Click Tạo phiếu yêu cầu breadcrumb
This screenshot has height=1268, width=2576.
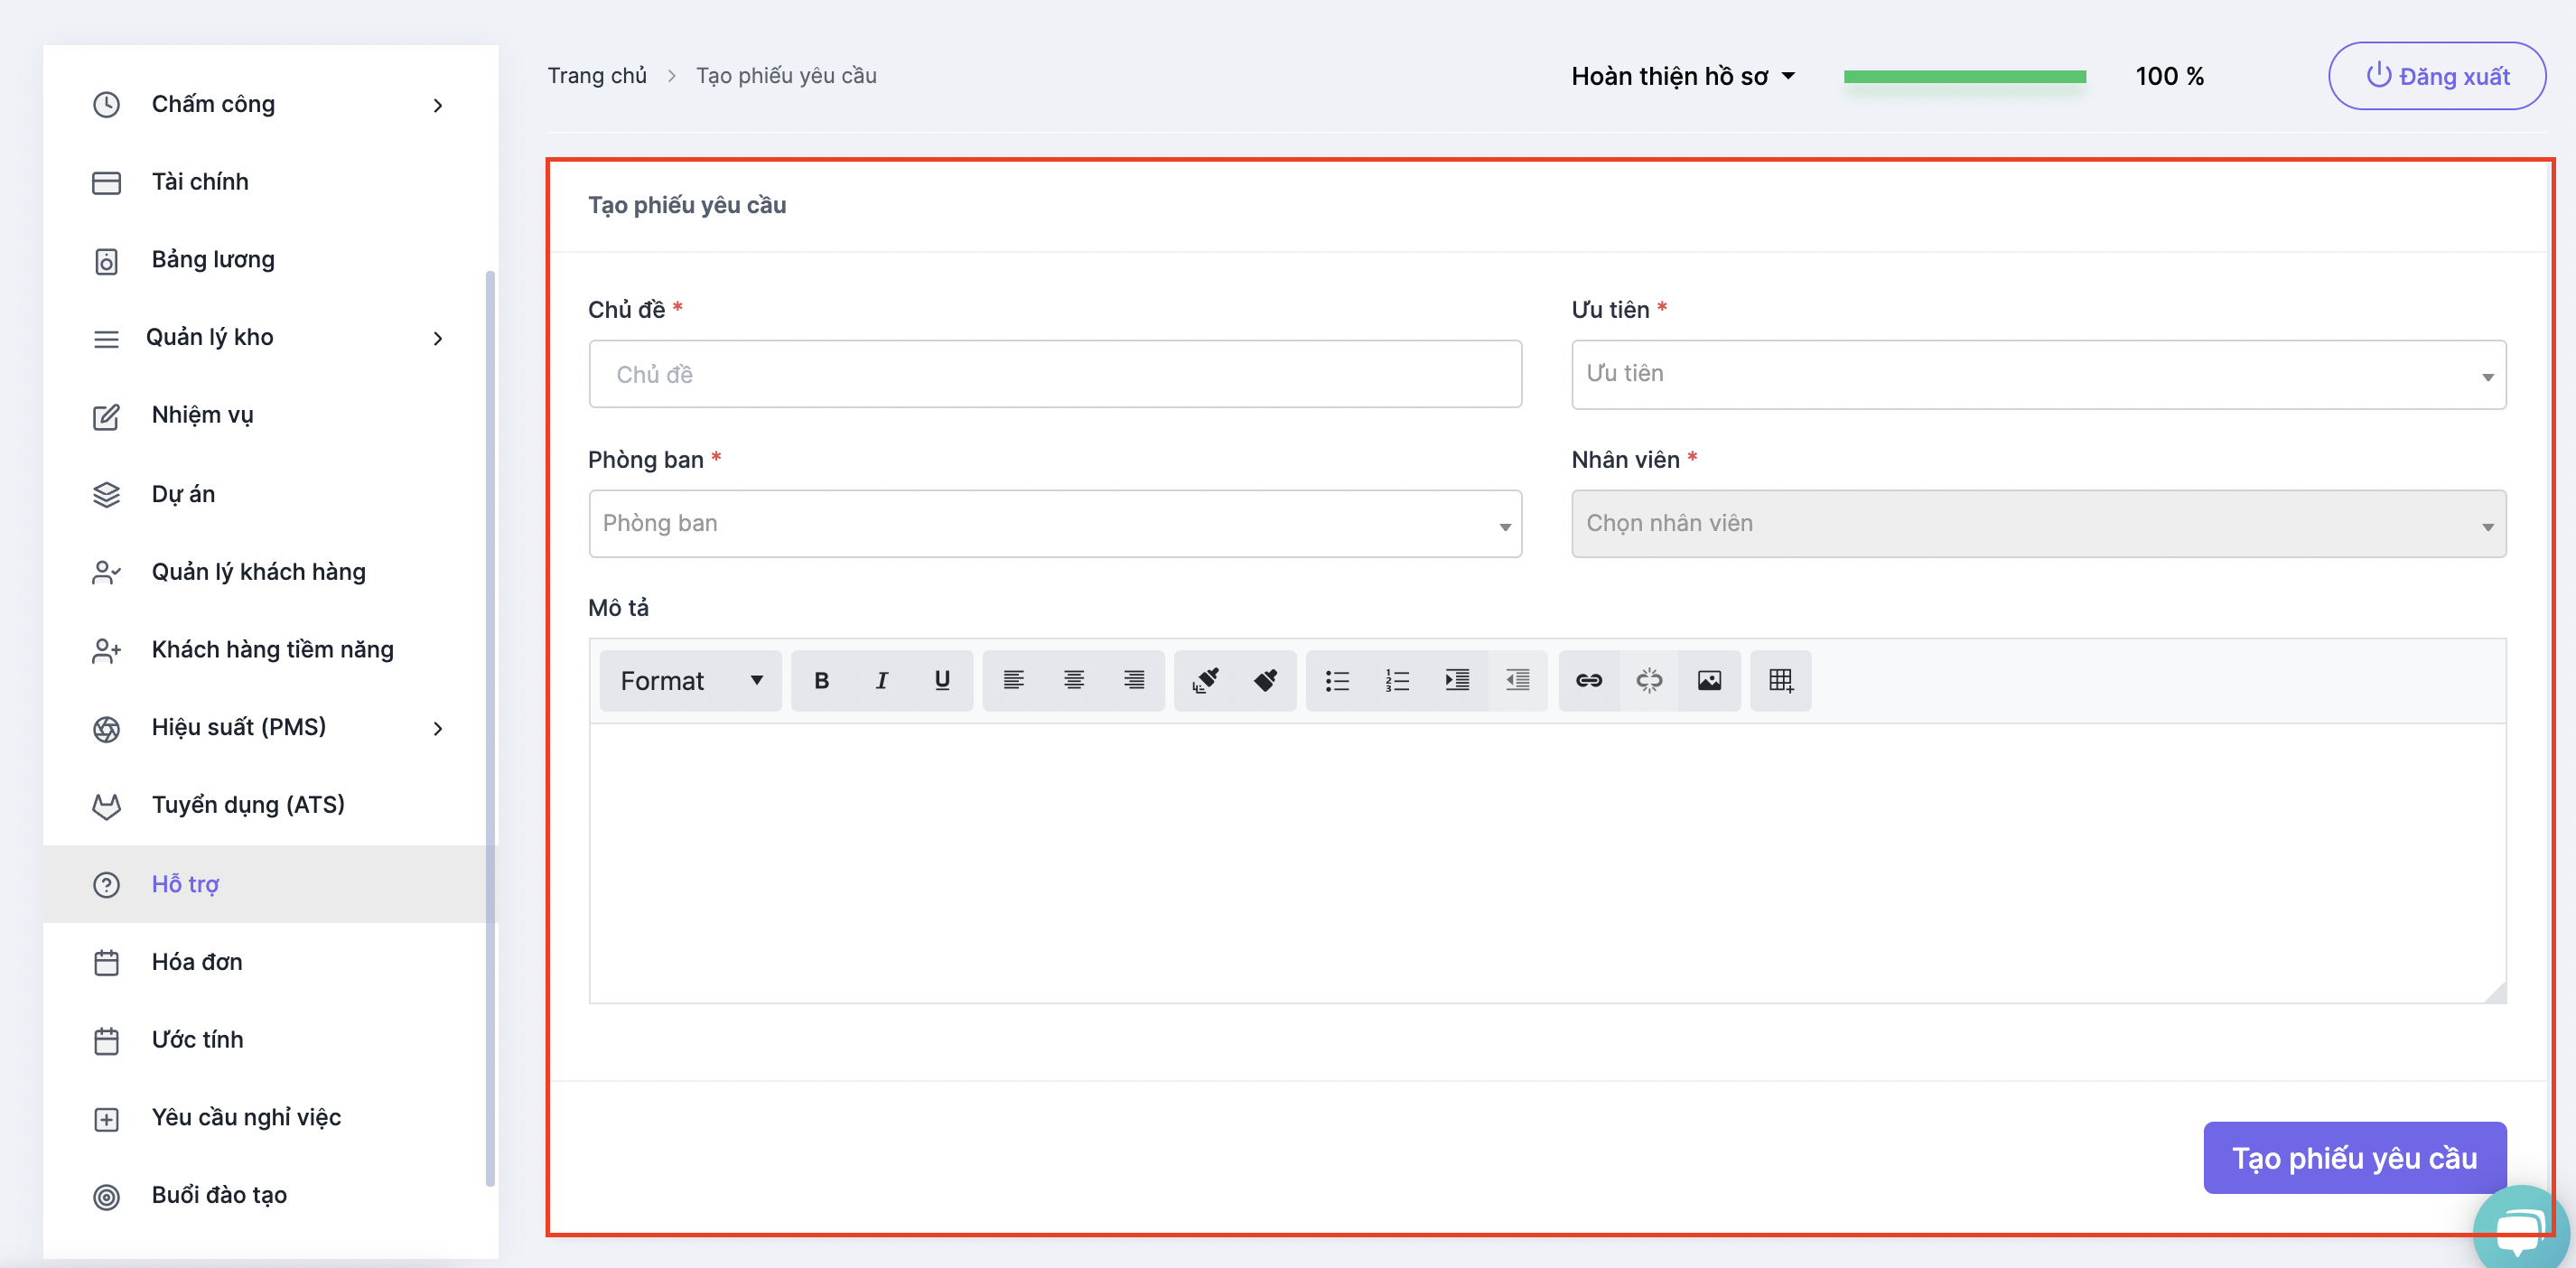pyautogui.click(x=786, y=76)
